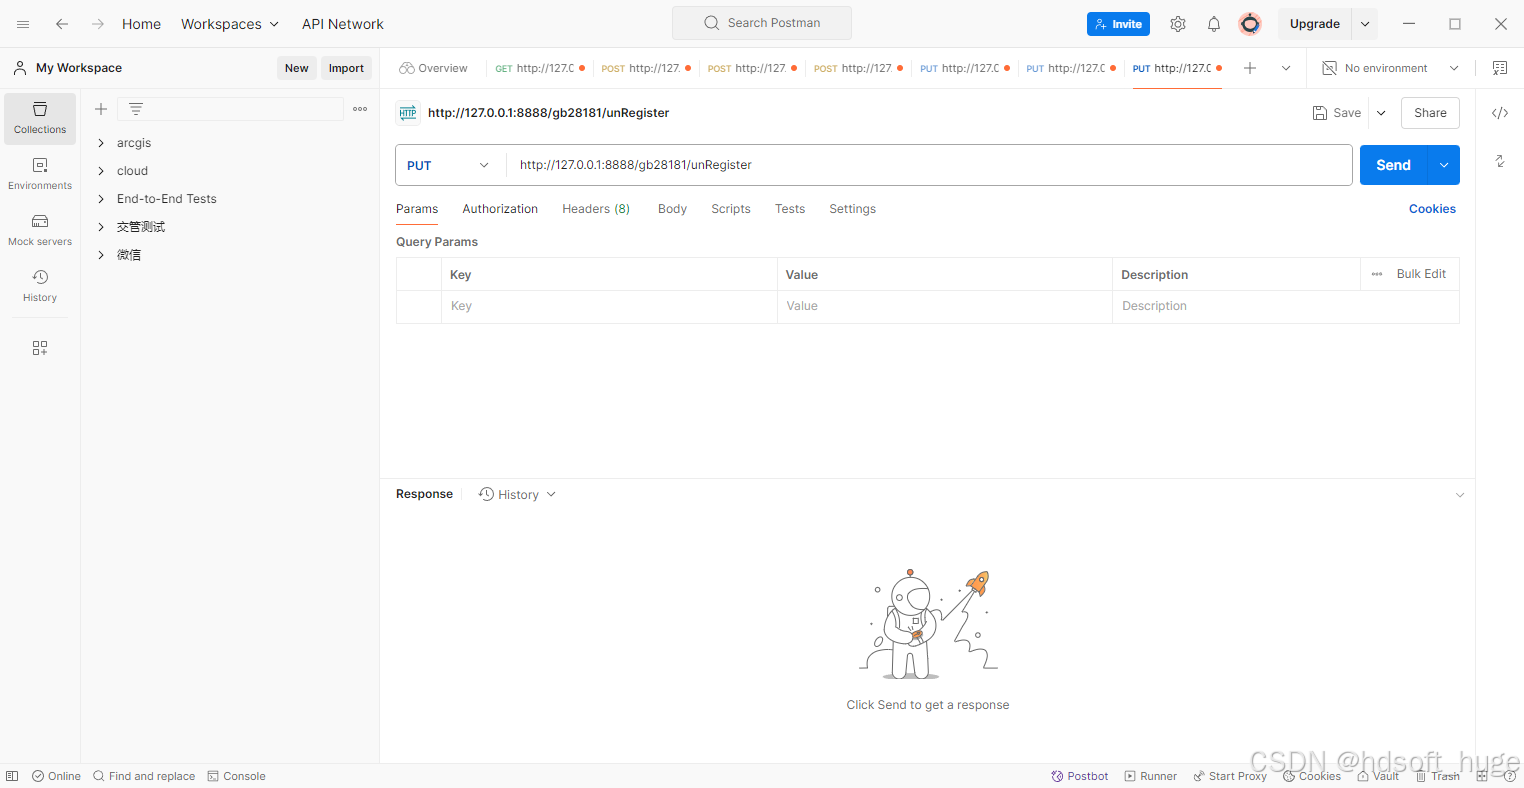Open the Cookies link
This screenshot has height=788, width=1524.
pos(1432,209)
